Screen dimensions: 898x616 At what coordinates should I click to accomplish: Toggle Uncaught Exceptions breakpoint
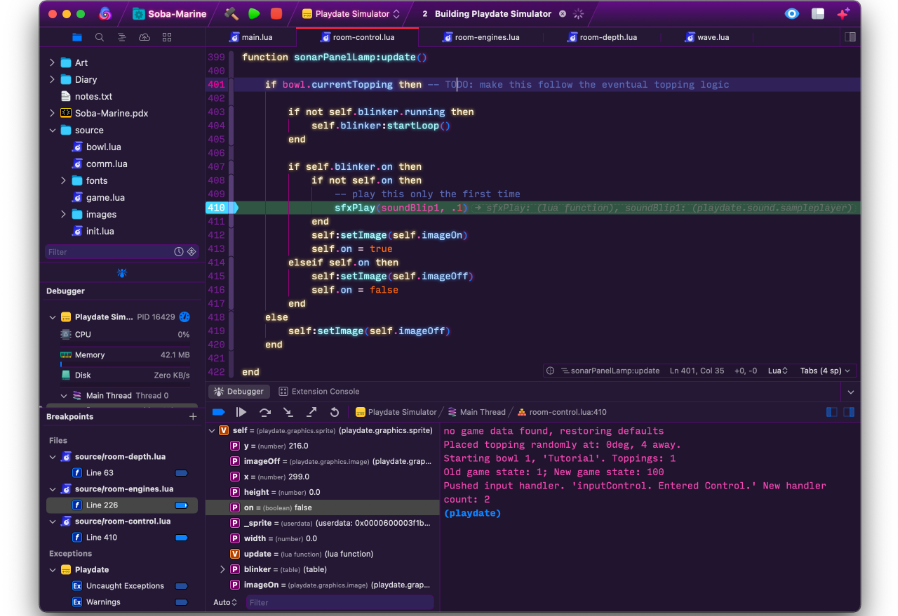click(181, 586)
